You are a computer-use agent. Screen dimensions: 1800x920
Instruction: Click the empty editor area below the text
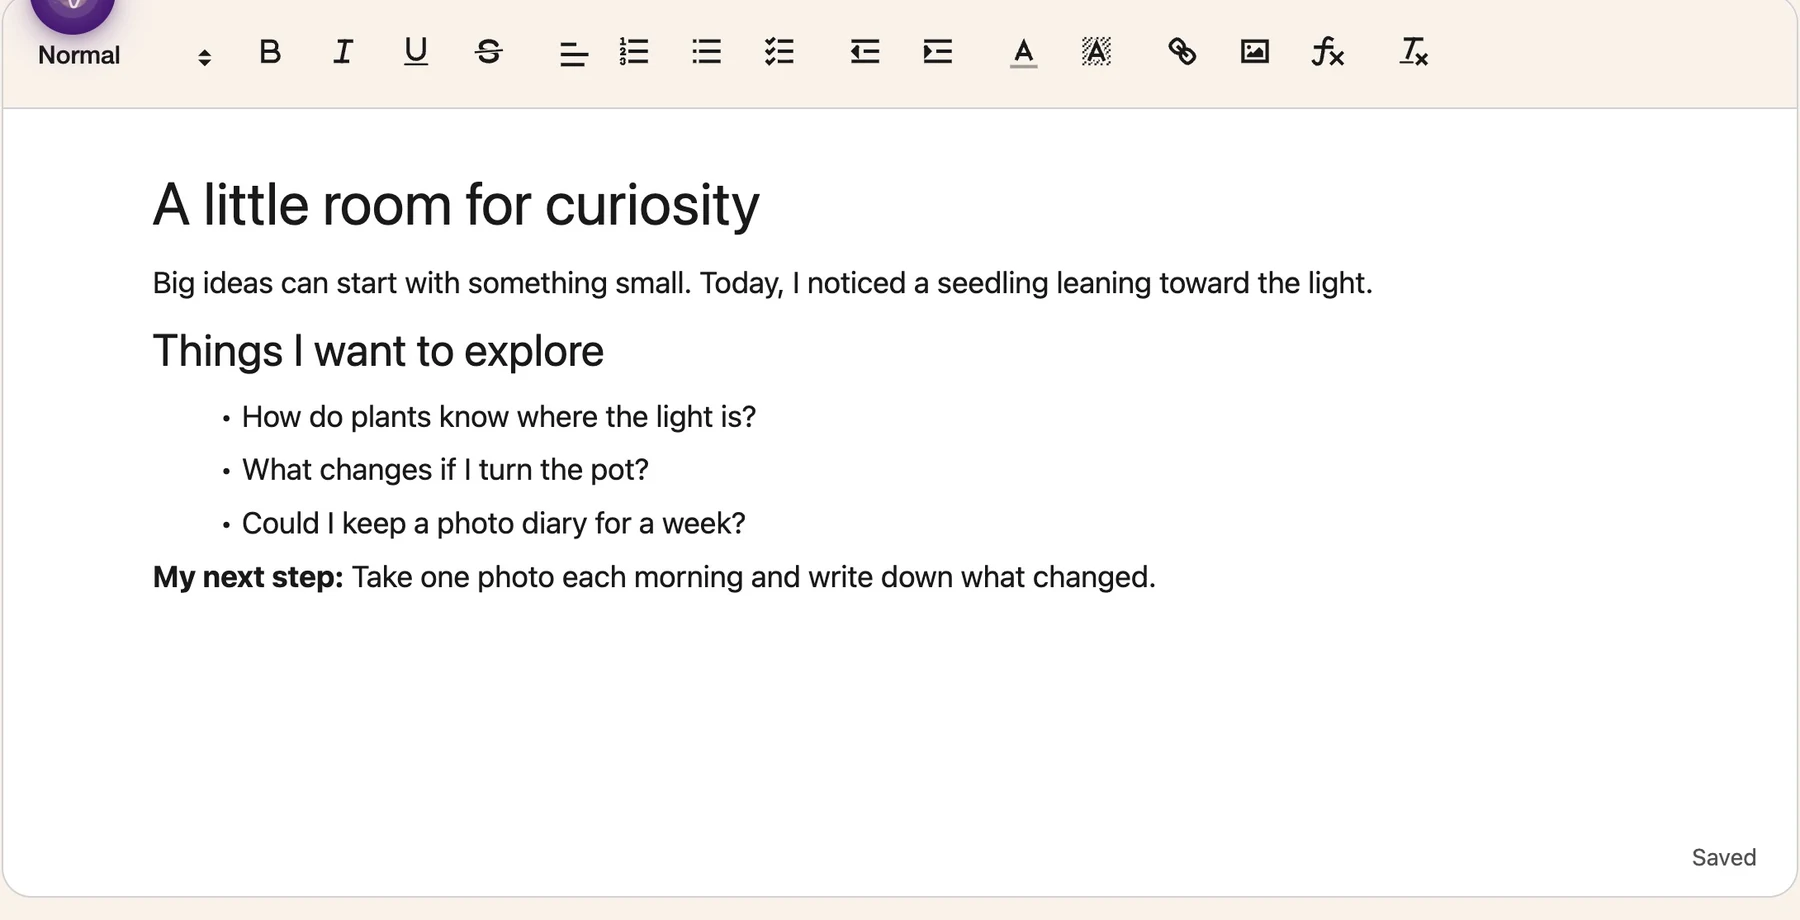point(900,720)
